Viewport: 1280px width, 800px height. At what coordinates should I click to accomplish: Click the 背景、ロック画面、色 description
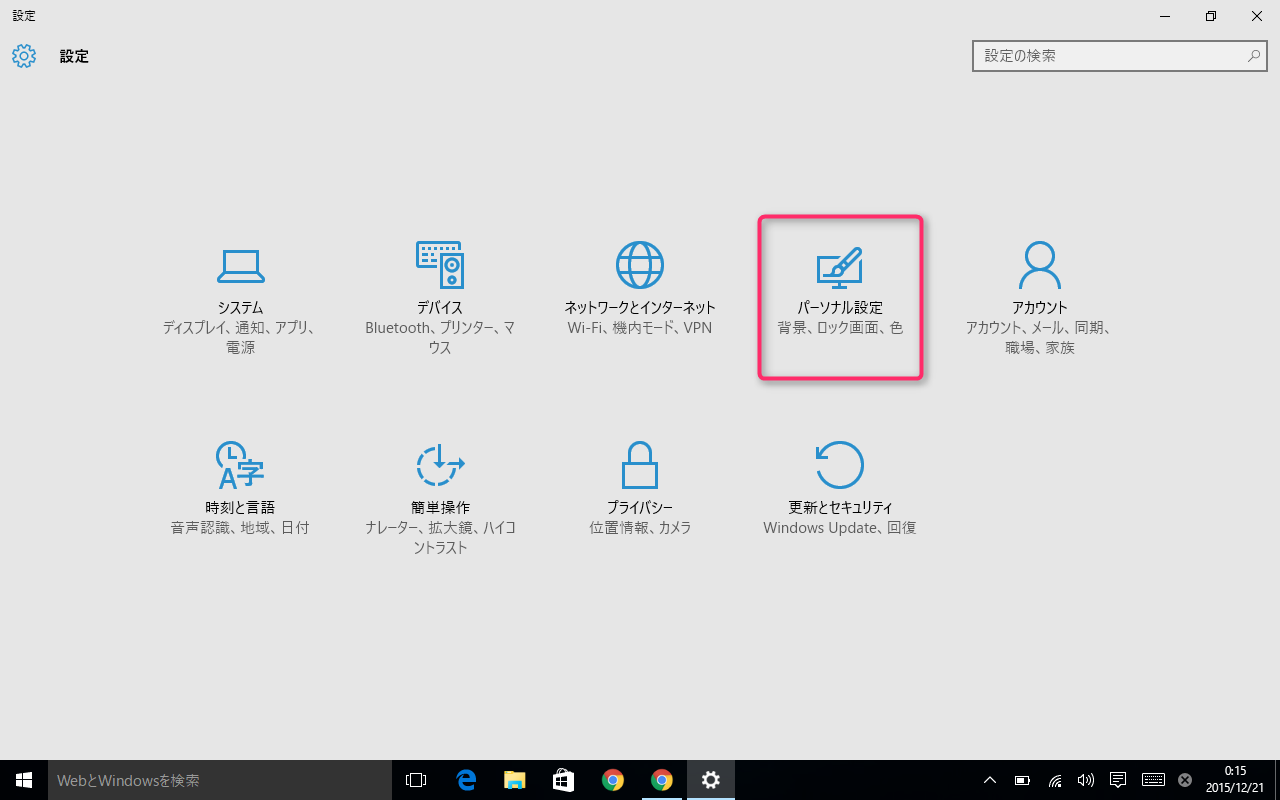(x=840, y=328)
